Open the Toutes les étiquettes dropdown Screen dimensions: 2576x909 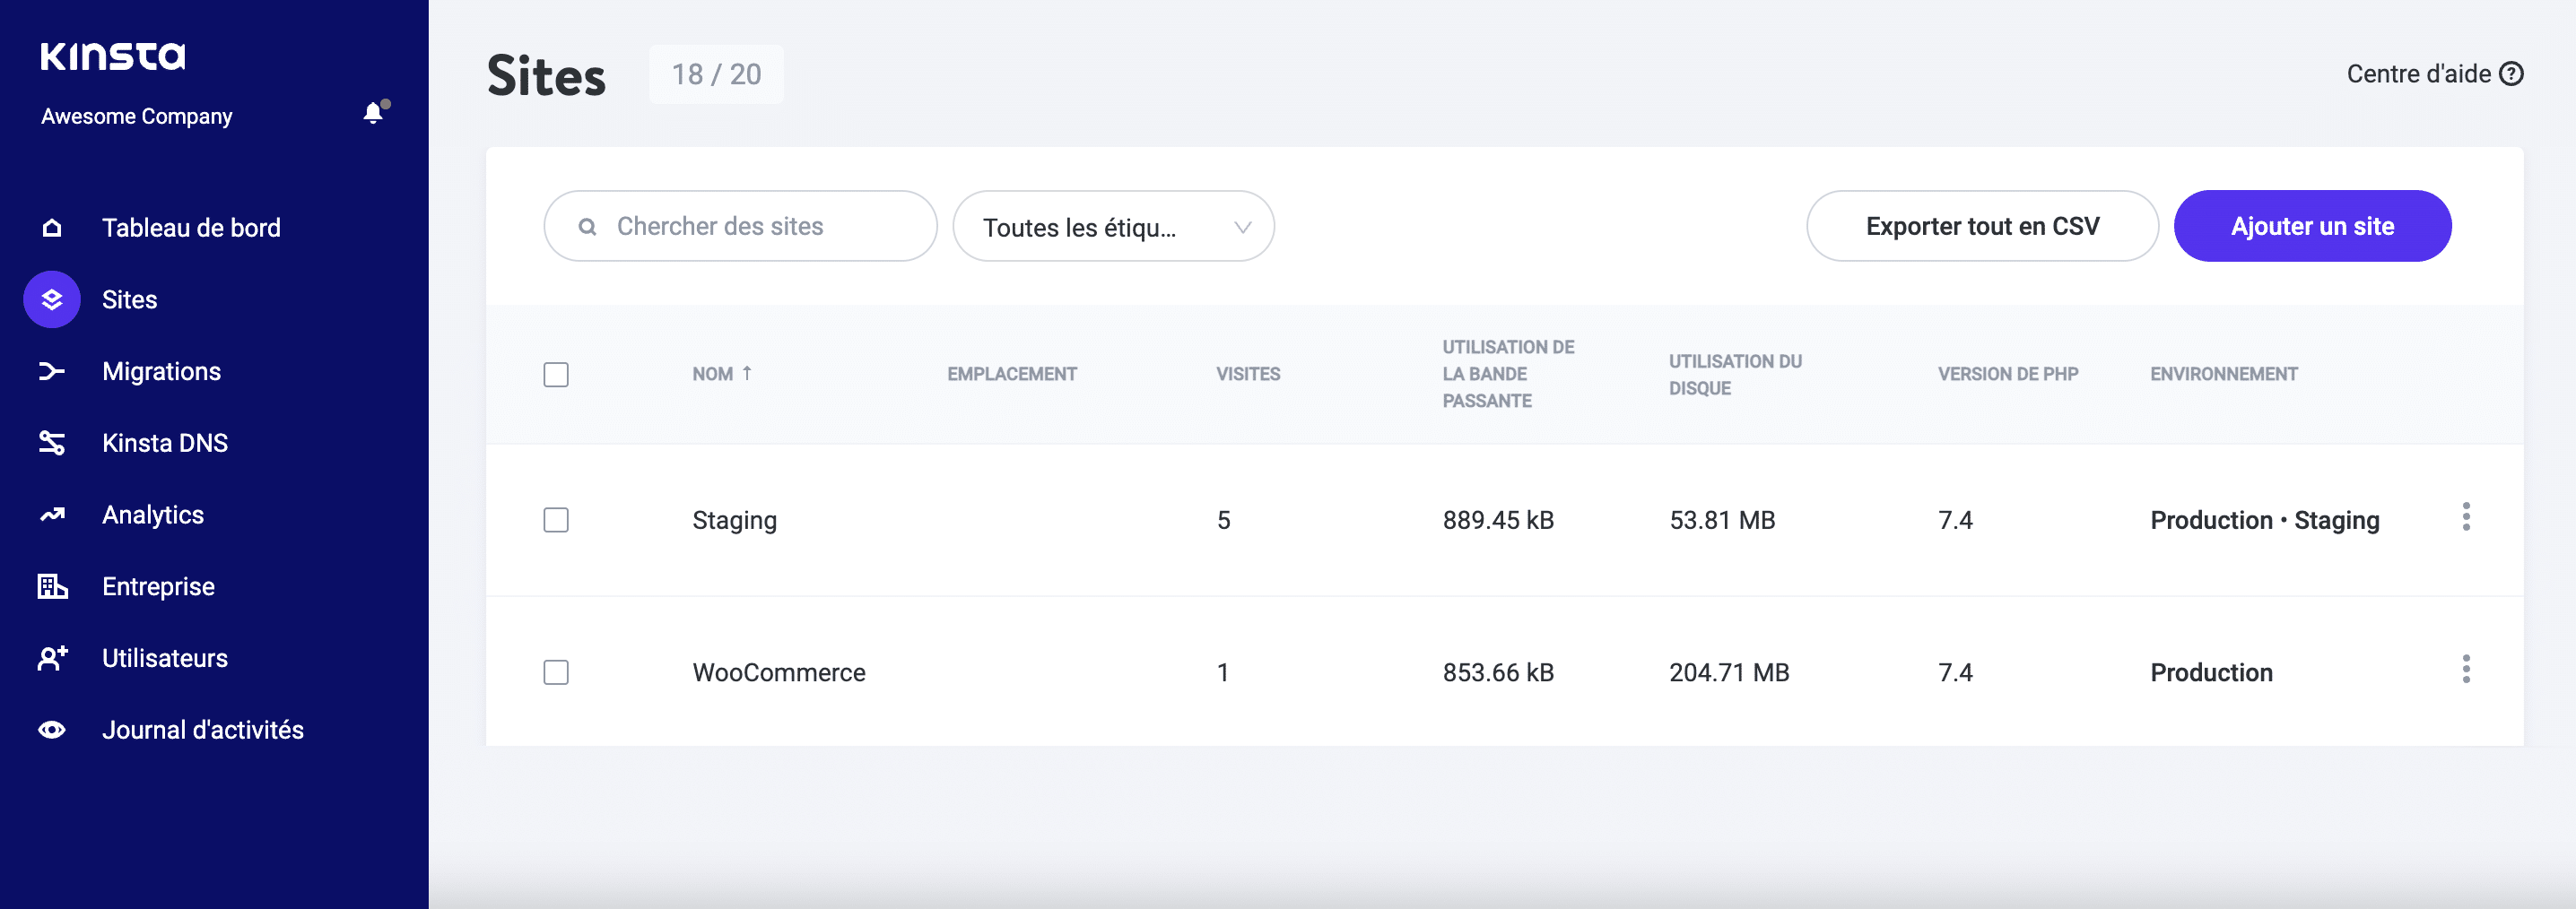pyautogui.click(x=1113, y=226)
